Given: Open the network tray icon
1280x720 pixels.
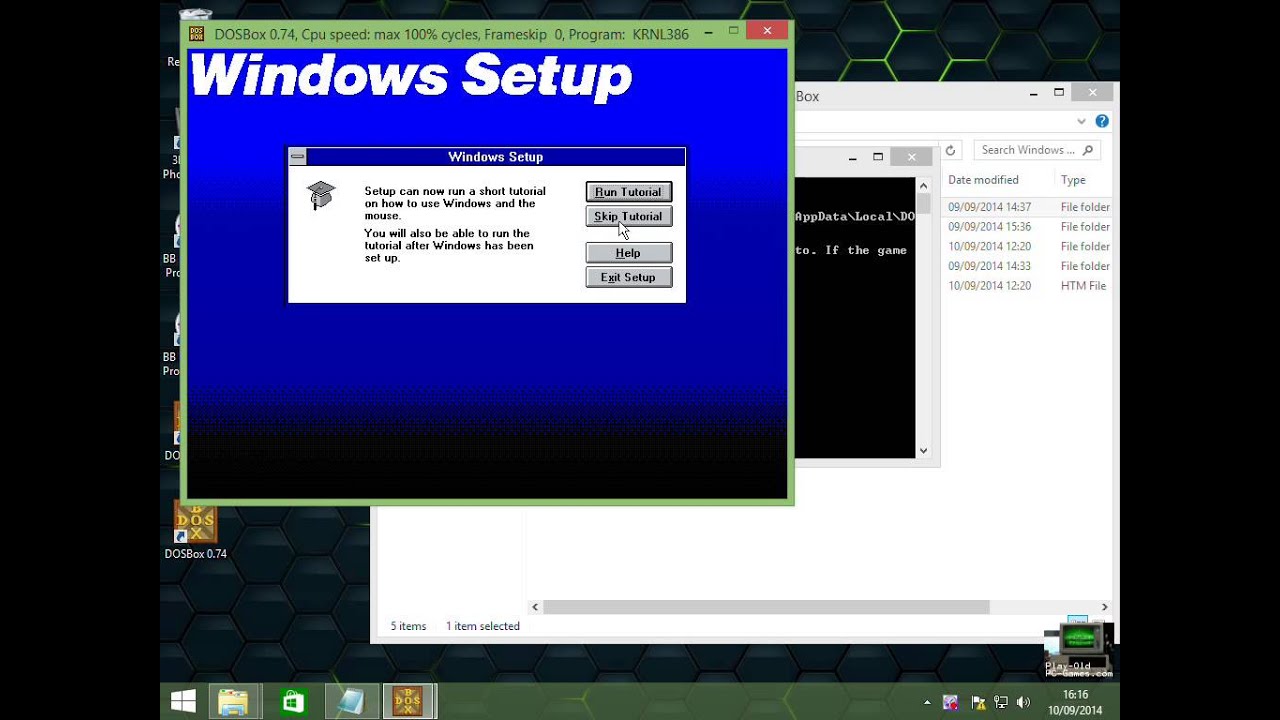Looking at the screenshot, I should [1001, 703].
